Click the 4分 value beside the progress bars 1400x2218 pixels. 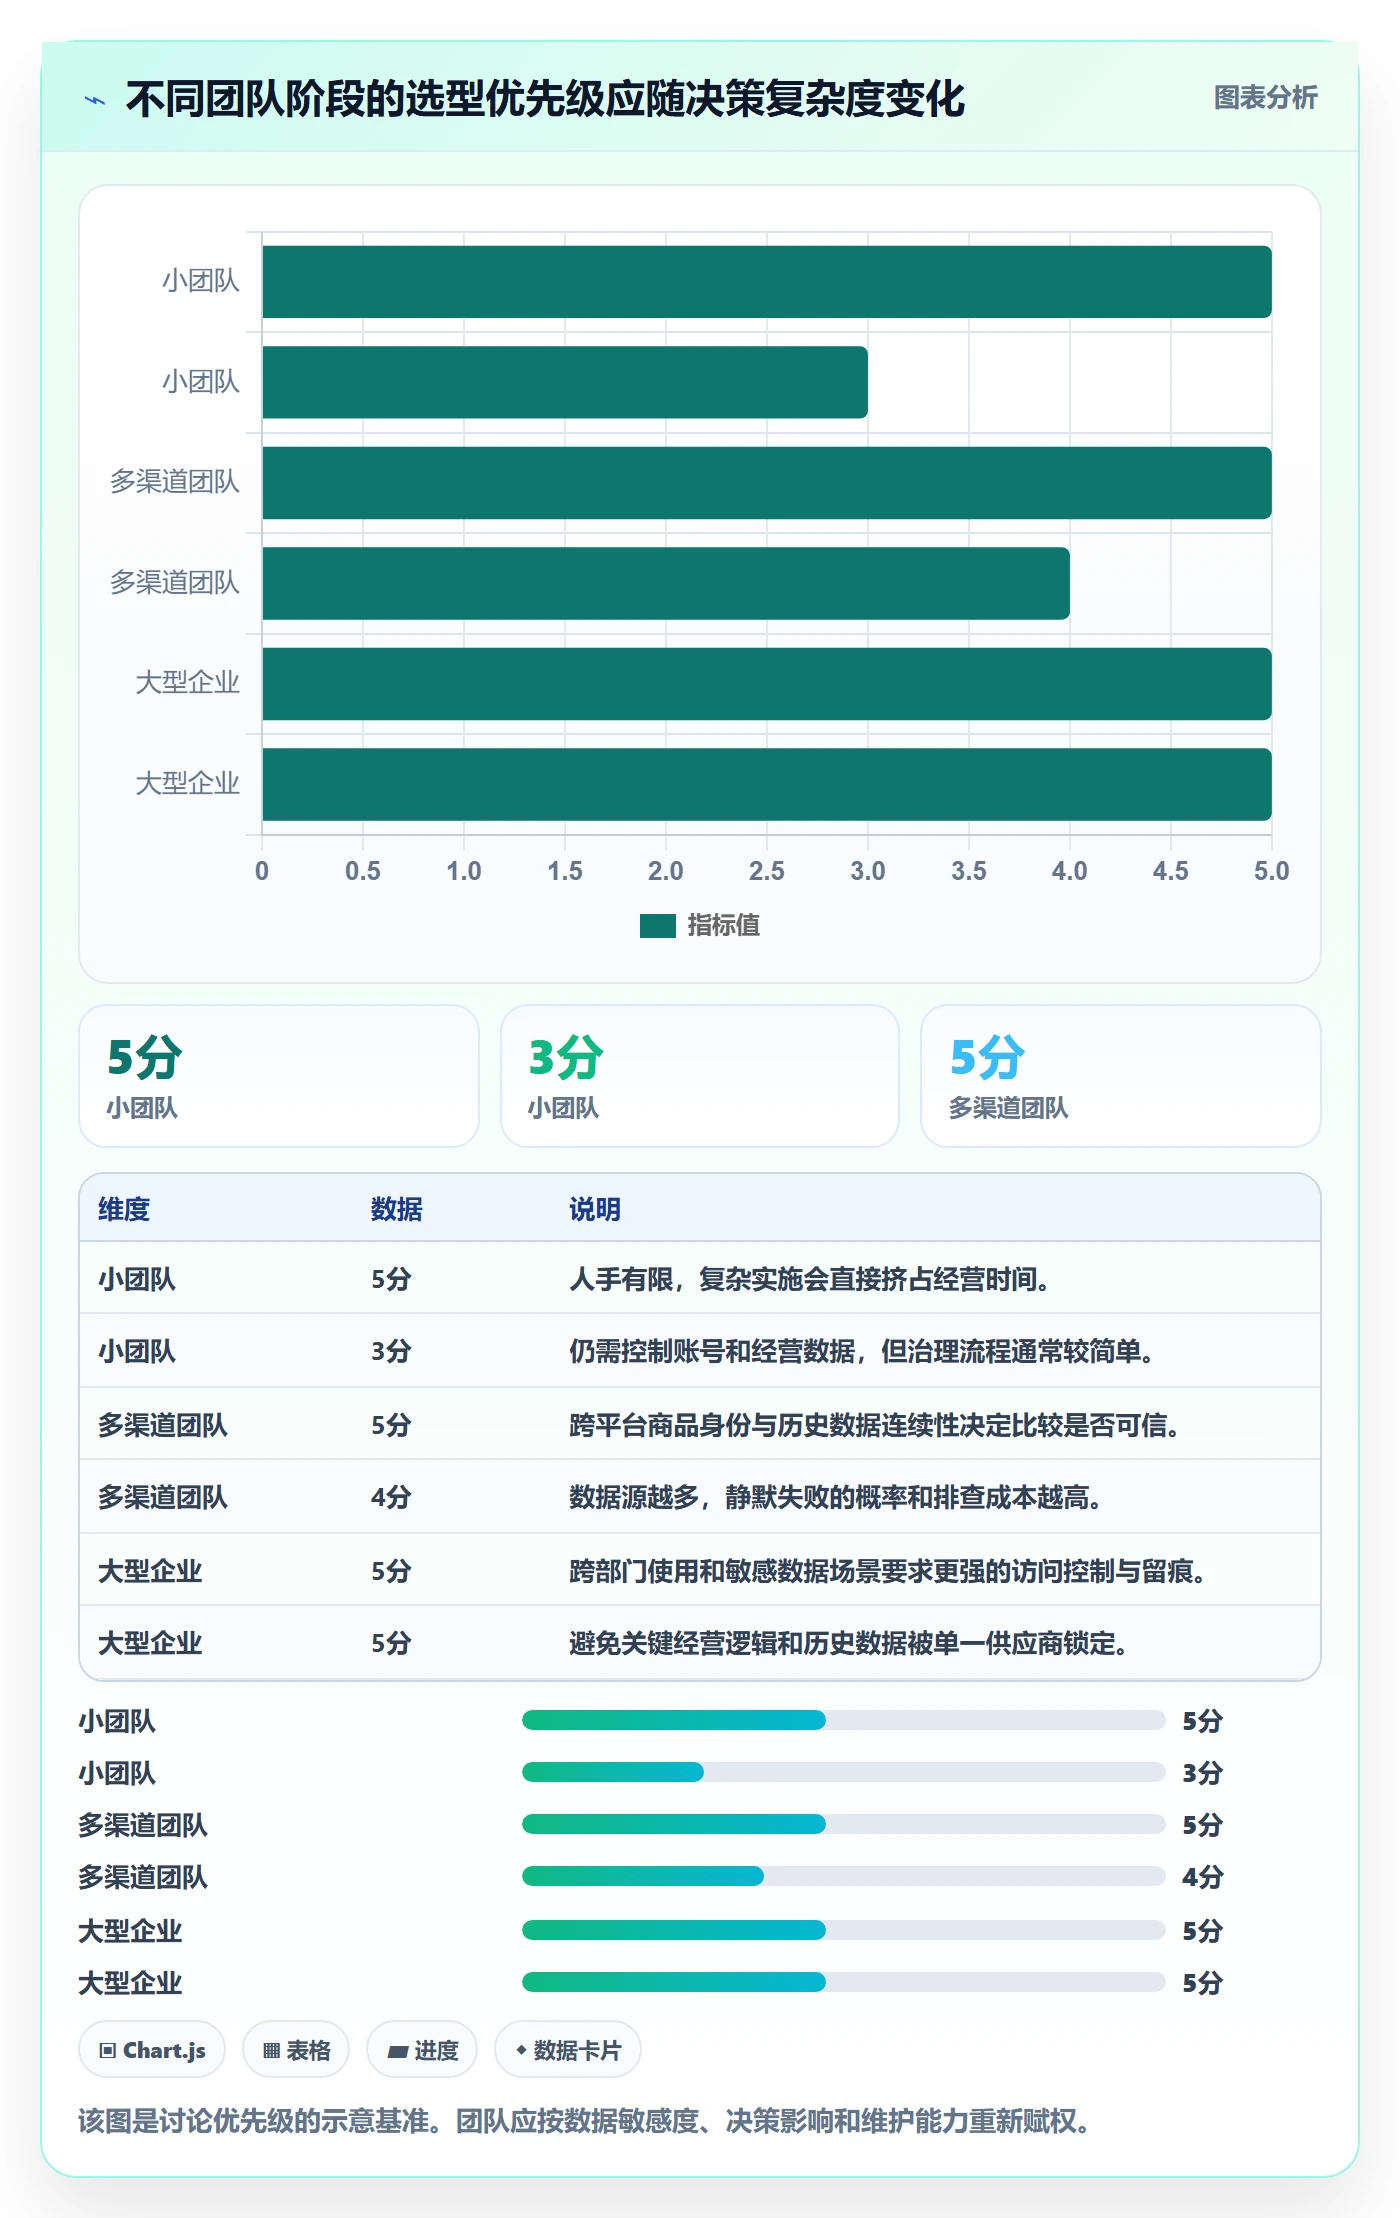[1203, 1877]
